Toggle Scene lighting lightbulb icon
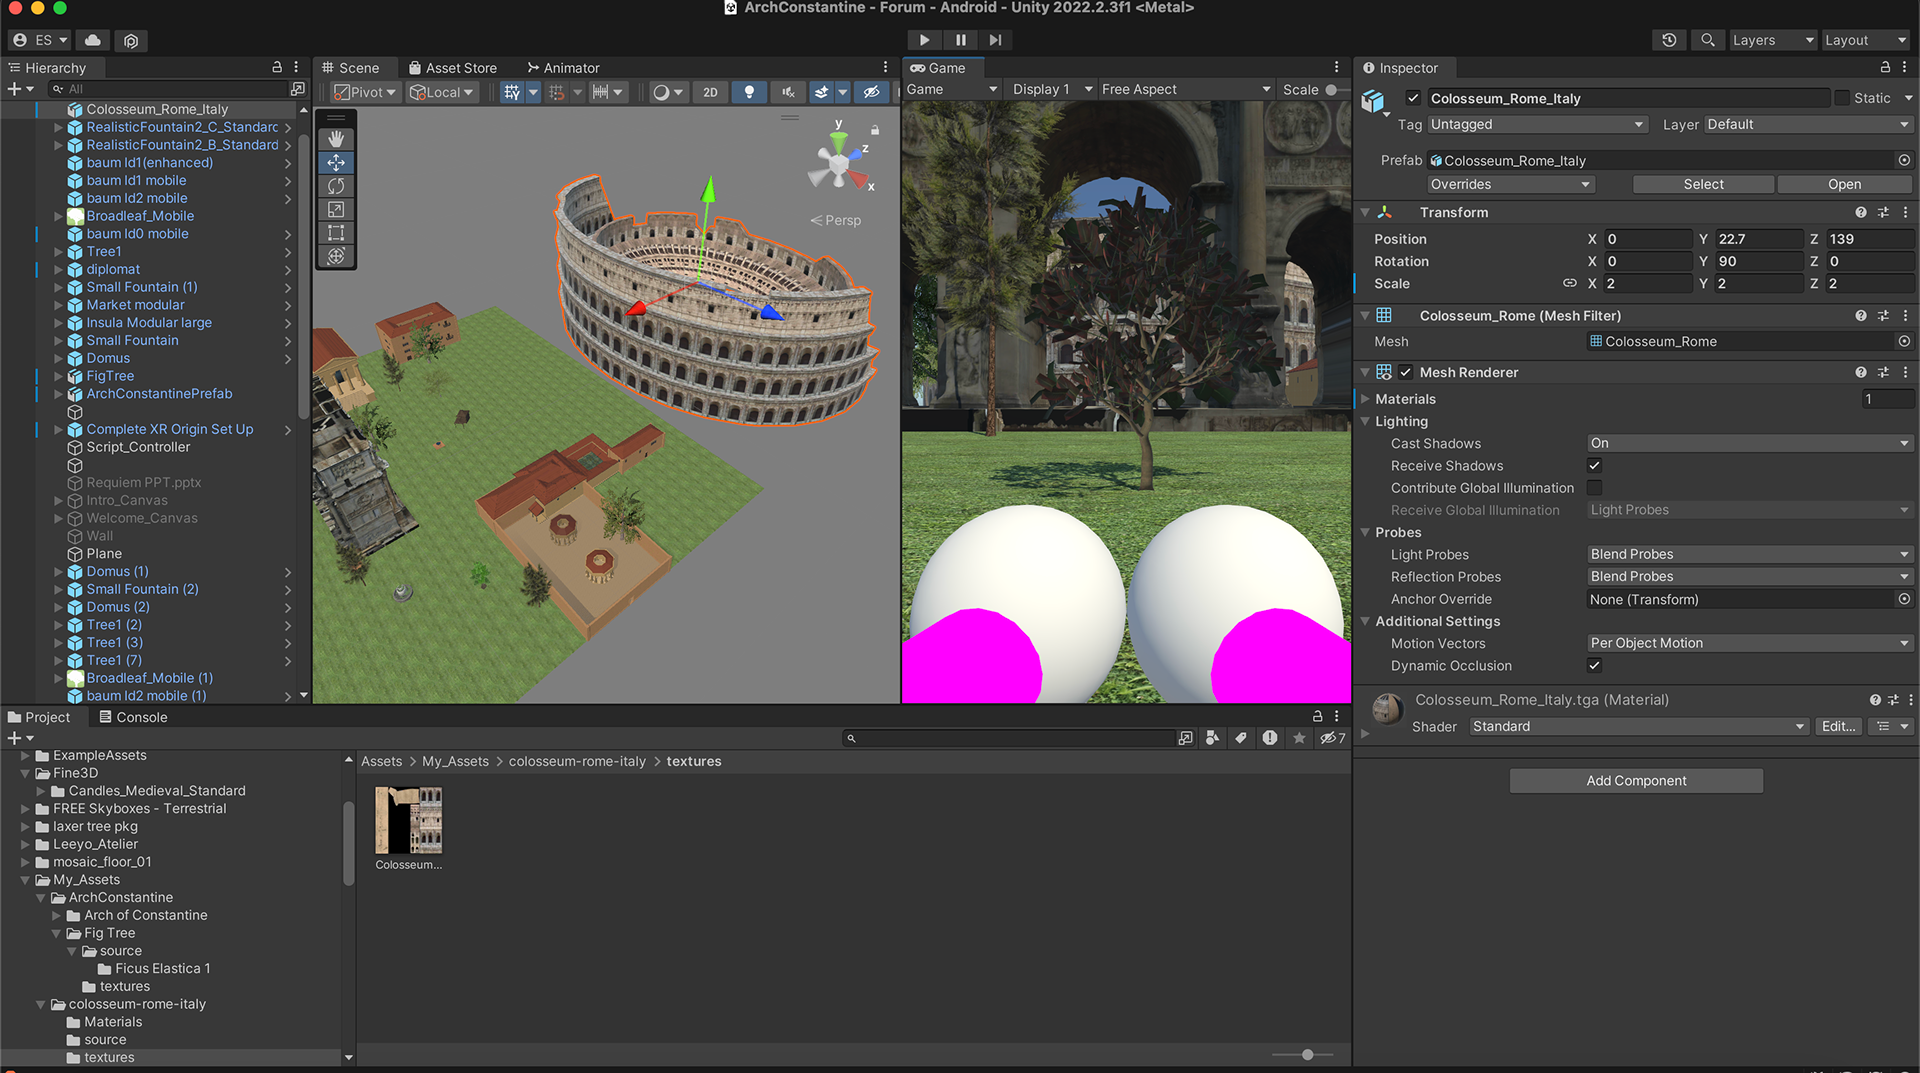 coord(749,92)
